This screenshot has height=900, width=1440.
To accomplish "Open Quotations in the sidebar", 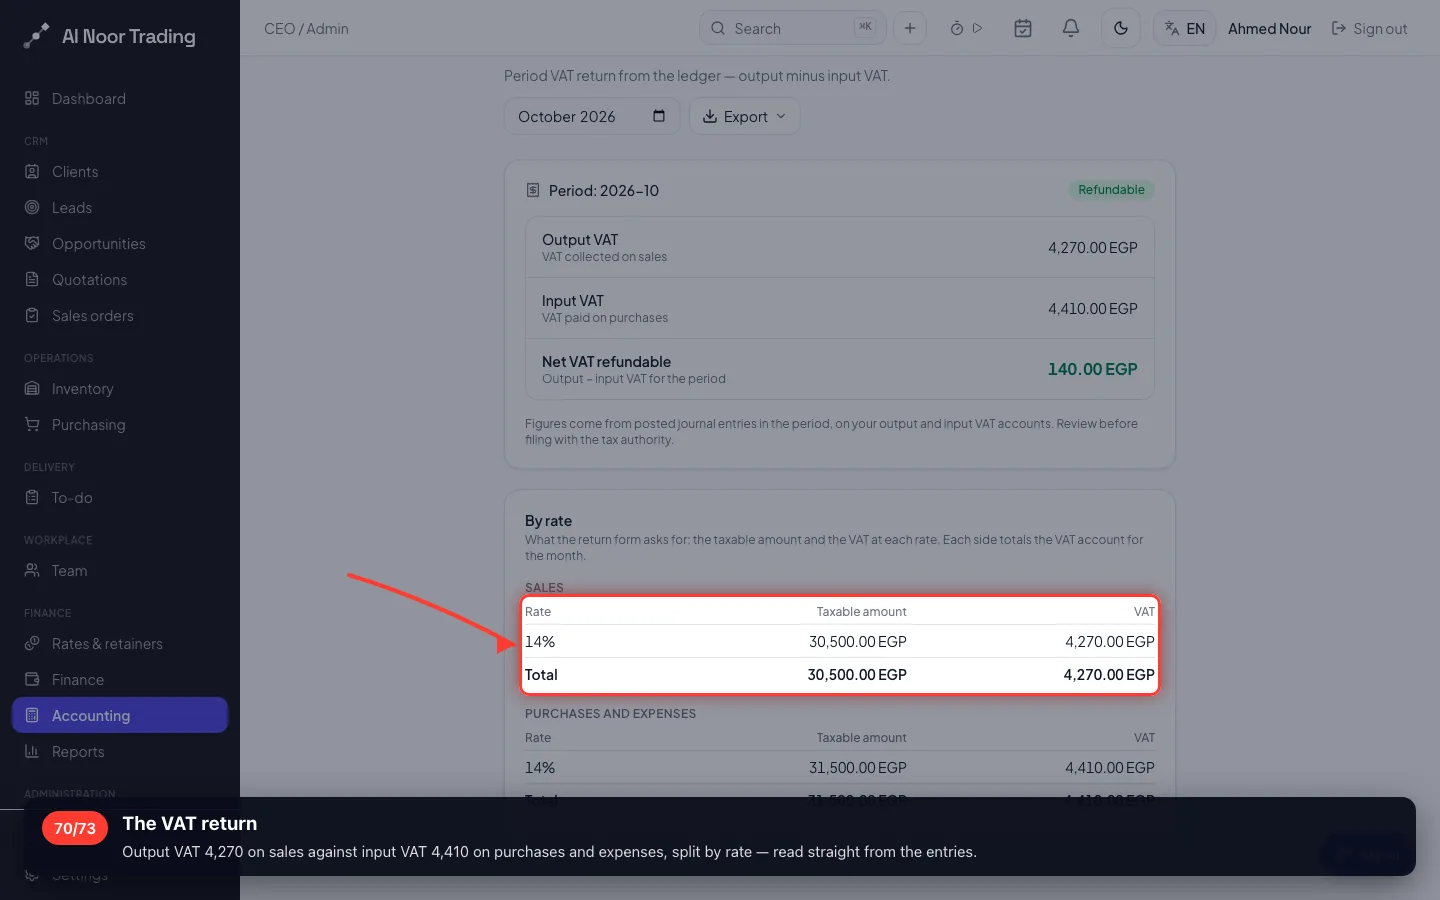I will [120, 280].
